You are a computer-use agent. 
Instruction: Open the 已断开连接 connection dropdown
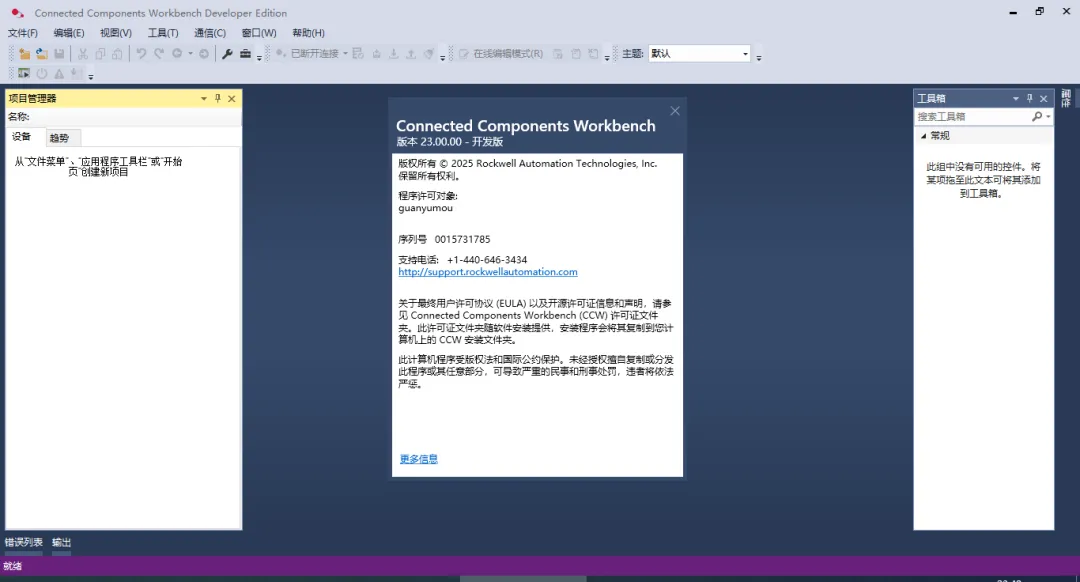[x=345, y=54]
